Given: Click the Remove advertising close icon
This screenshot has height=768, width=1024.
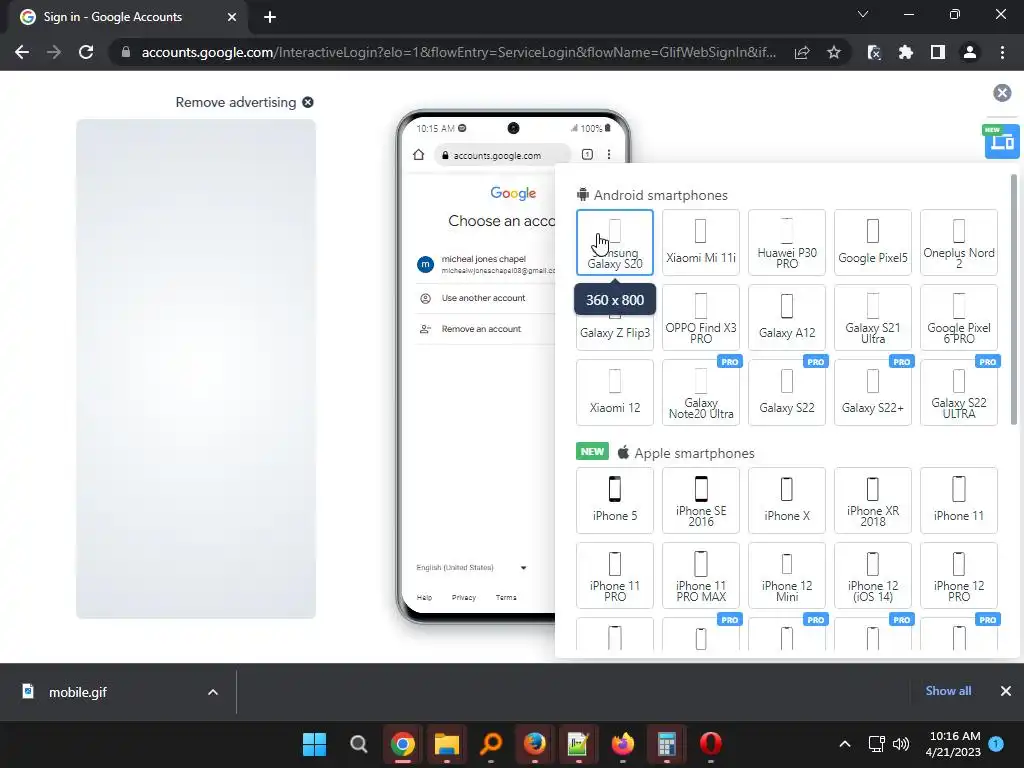Looking at the screenshot, I should click(308, 103).
